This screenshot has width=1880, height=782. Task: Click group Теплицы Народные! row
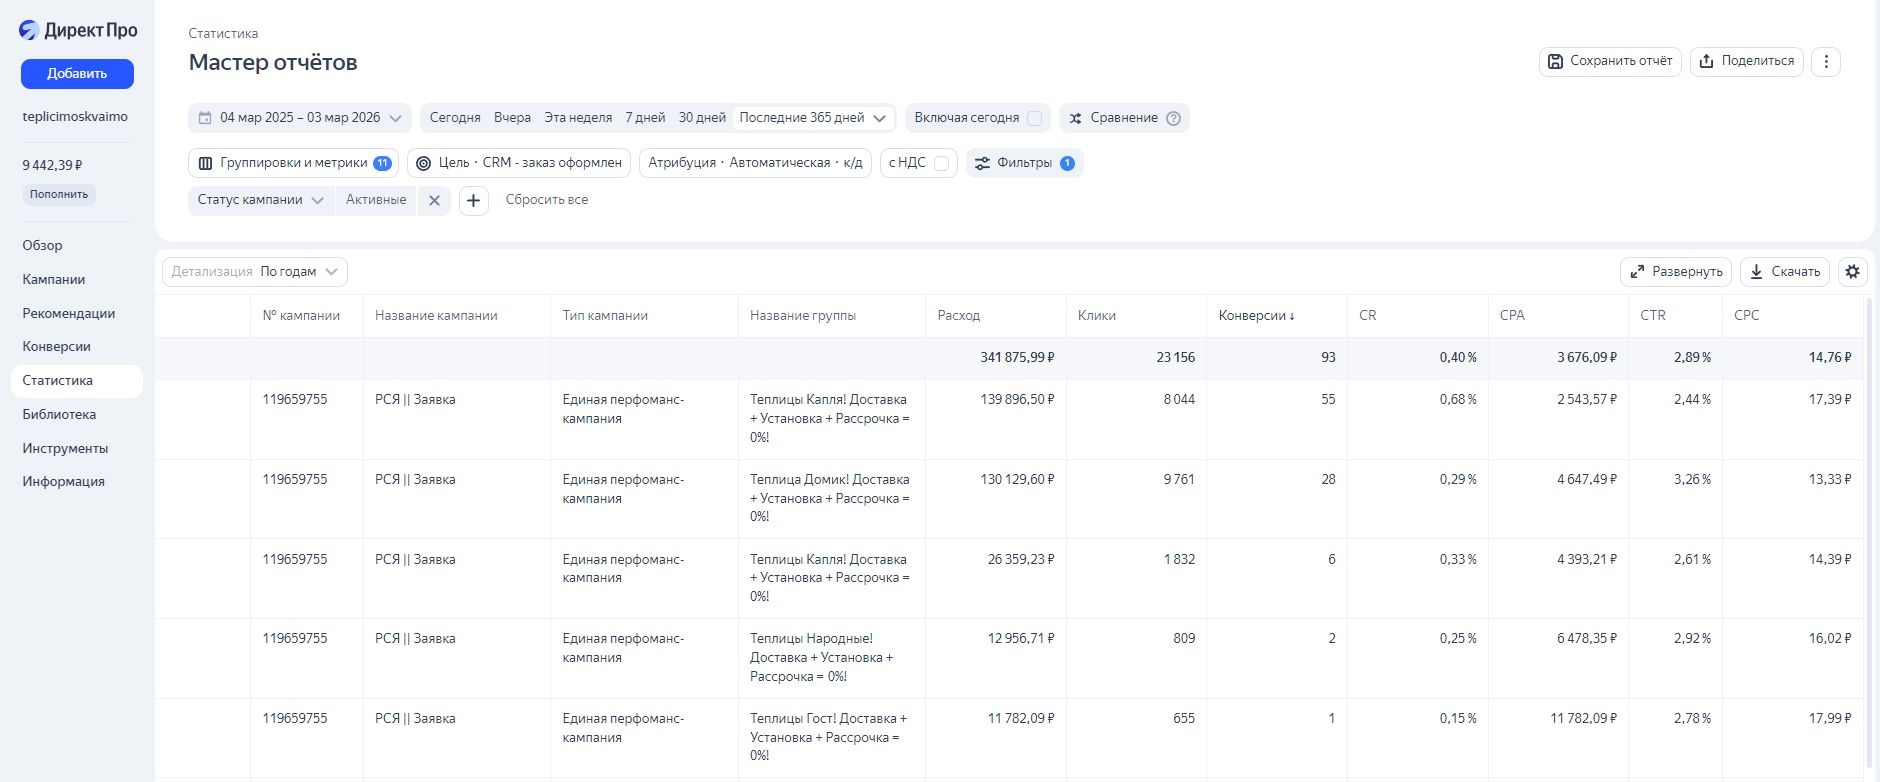[x=822, y=658]
